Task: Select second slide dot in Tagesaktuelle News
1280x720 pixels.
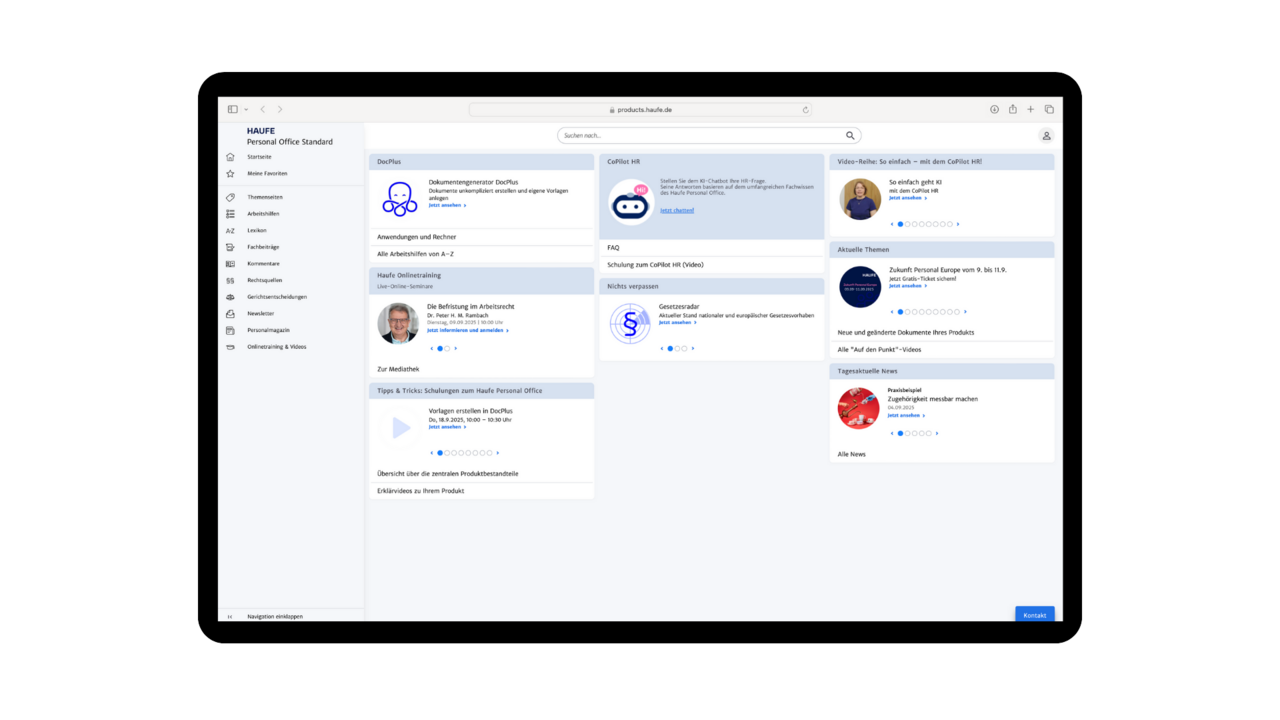Action: pos(908,434)
